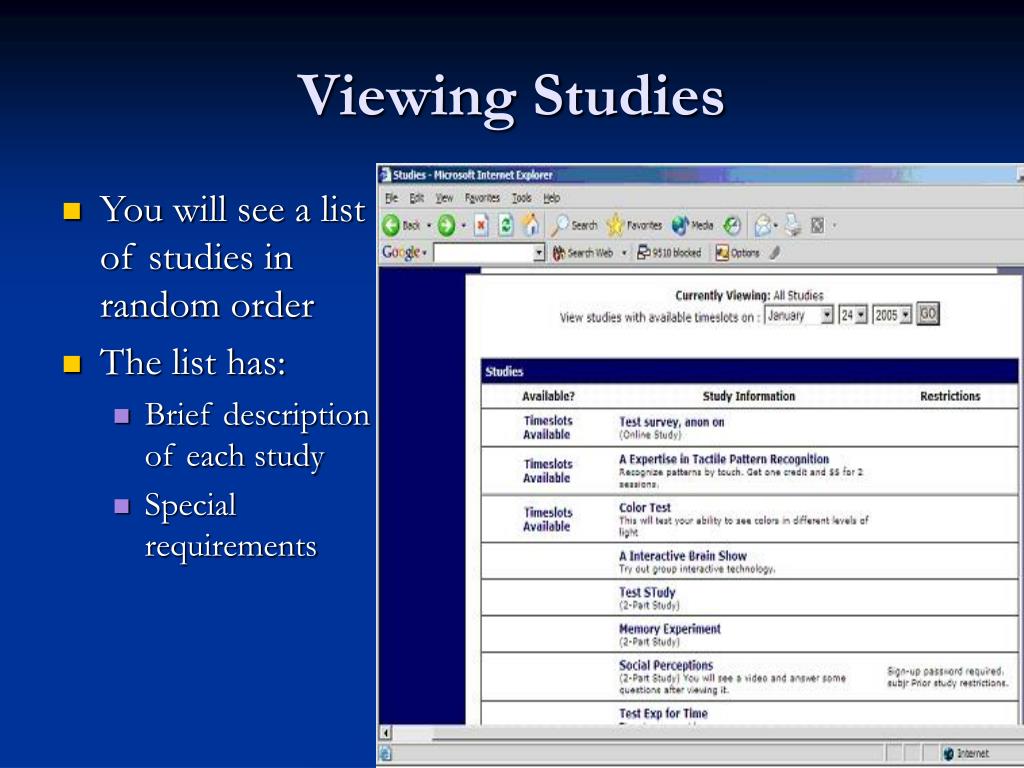The height and width of the screenshot is (768, 1024).
Task: Click the Back arrow icon in Internet Explorer
Action: click(x=391, y=226)
